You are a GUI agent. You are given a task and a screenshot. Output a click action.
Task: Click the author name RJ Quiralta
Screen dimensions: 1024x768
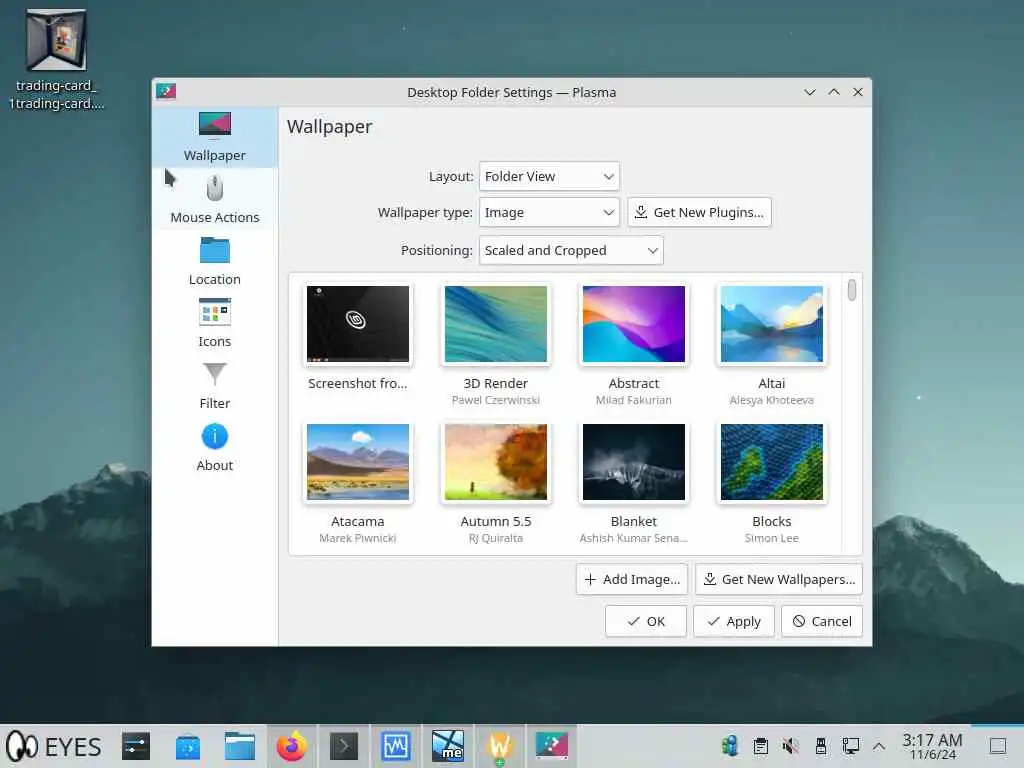[x=496, y=538]
